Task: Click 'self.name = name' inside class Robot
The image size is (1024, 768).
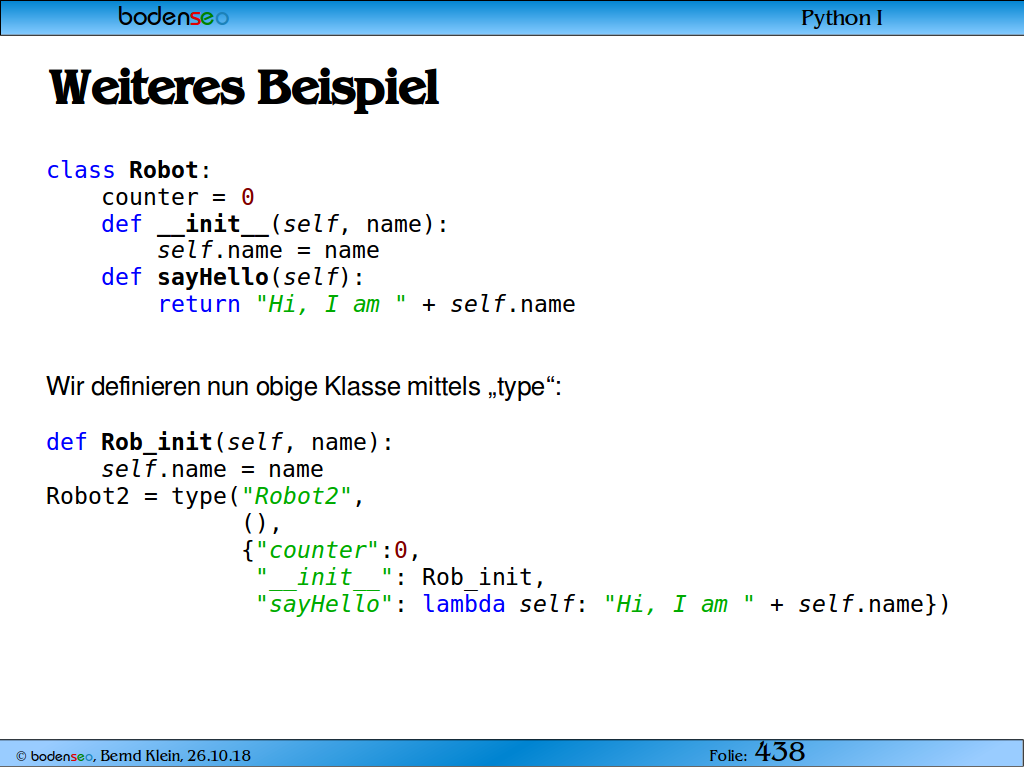Action: (268, 250)
